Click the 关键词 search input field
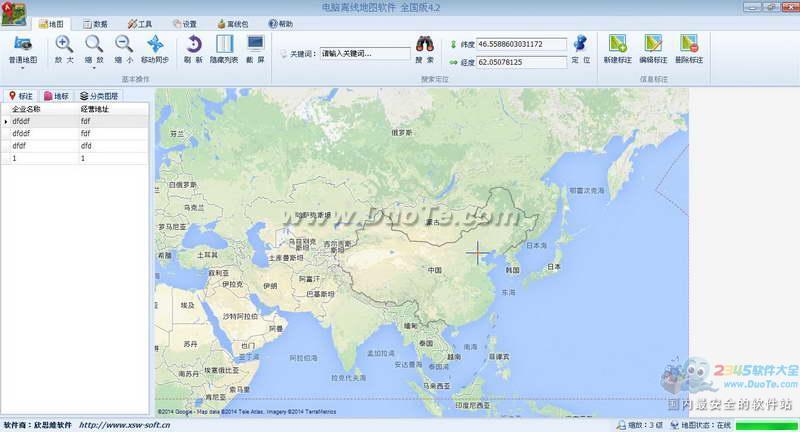 pyautogui.click(x=364, y=54)
